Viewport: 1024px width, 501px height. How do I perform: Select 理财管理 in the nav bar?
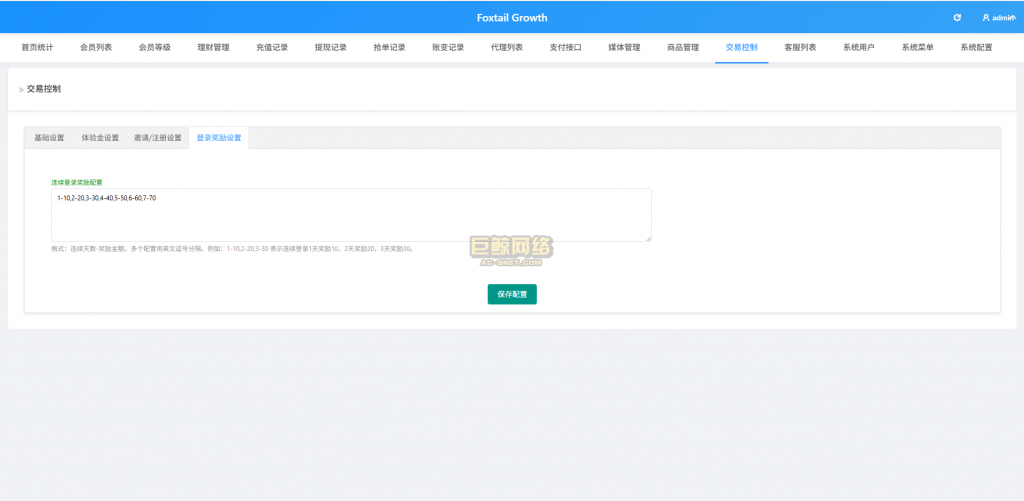click(x=214, y=48)
